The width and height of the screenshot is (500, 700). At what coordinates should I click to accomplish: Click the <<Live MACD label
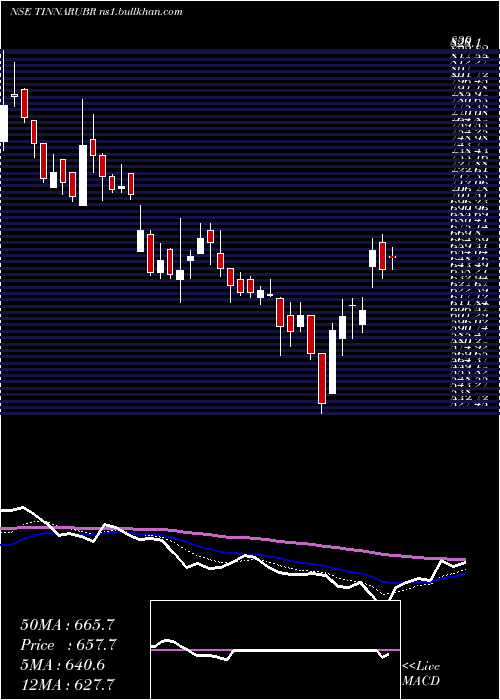[x=421, y=674]
